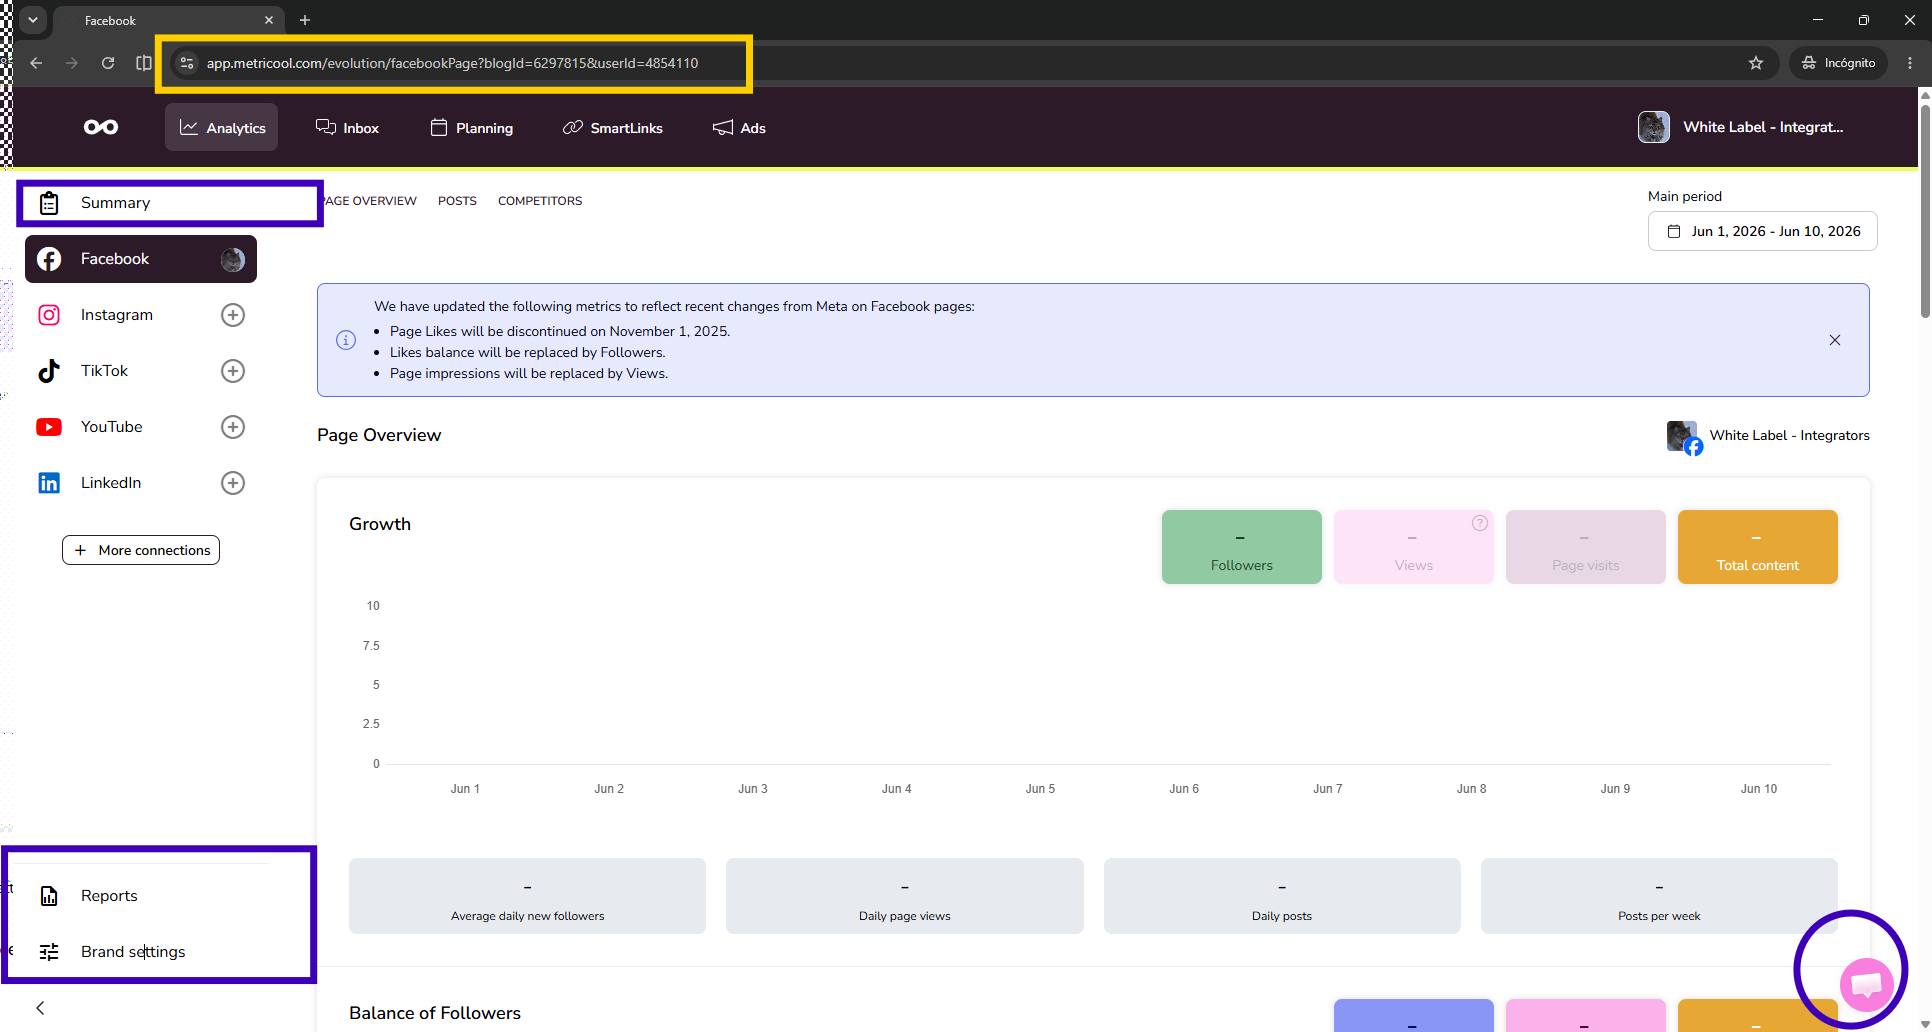Viewport: 1932px width, 1032px height.
Task: Open the Main period date range picker
Action: click(x=1762, y=231)
